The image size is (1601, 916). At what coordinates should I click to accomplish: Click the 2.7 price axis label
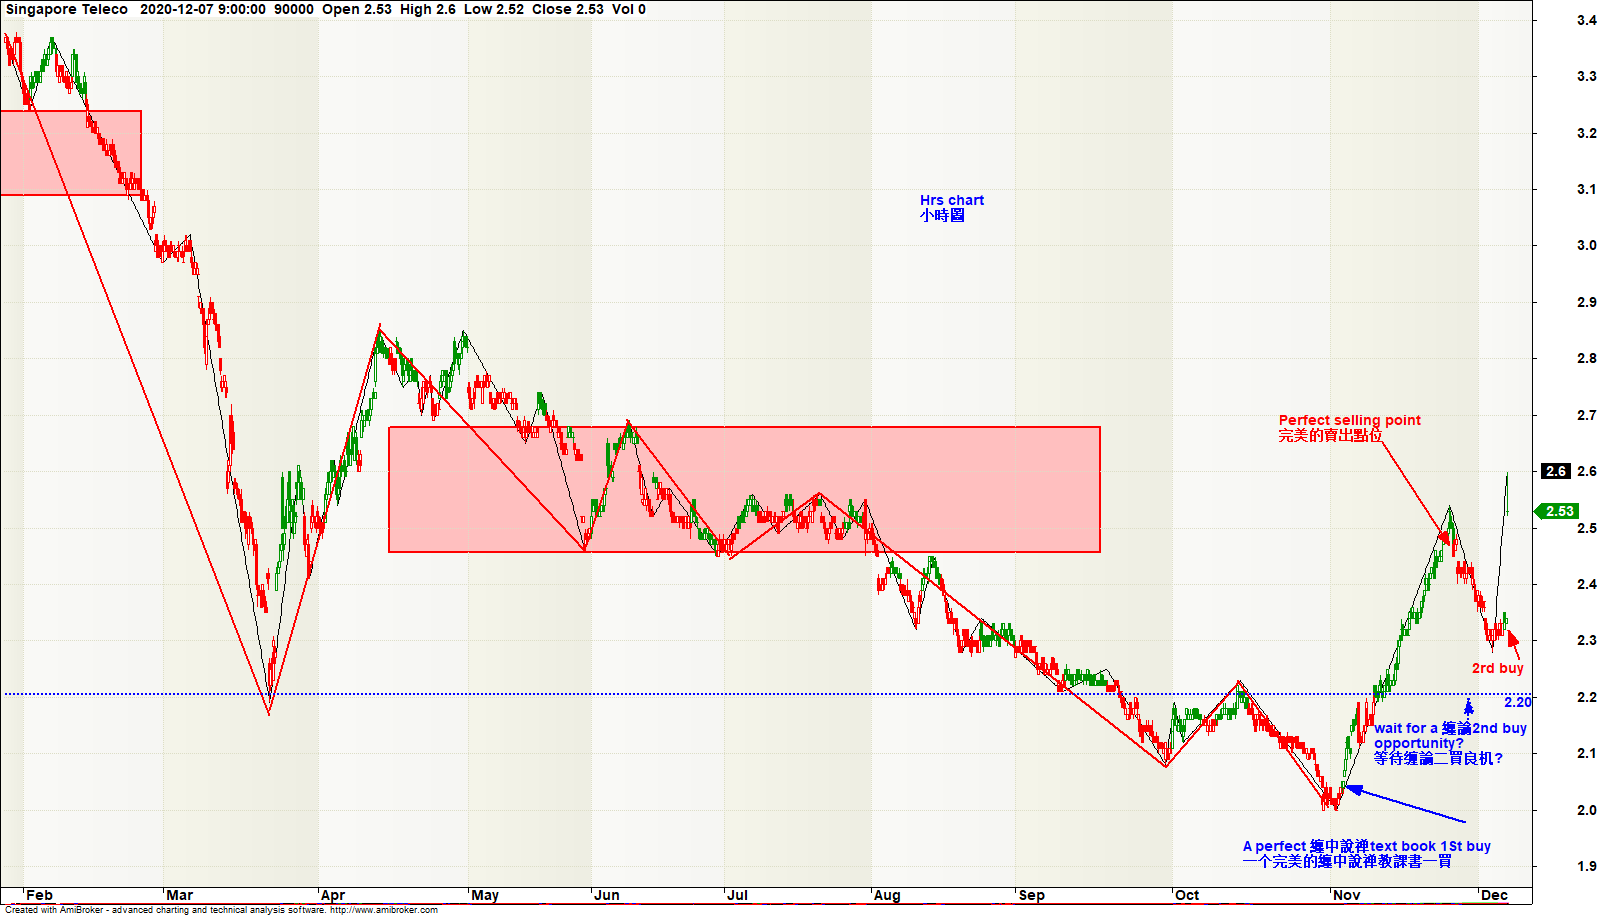pyautogui.click(x=1587, y=415)
